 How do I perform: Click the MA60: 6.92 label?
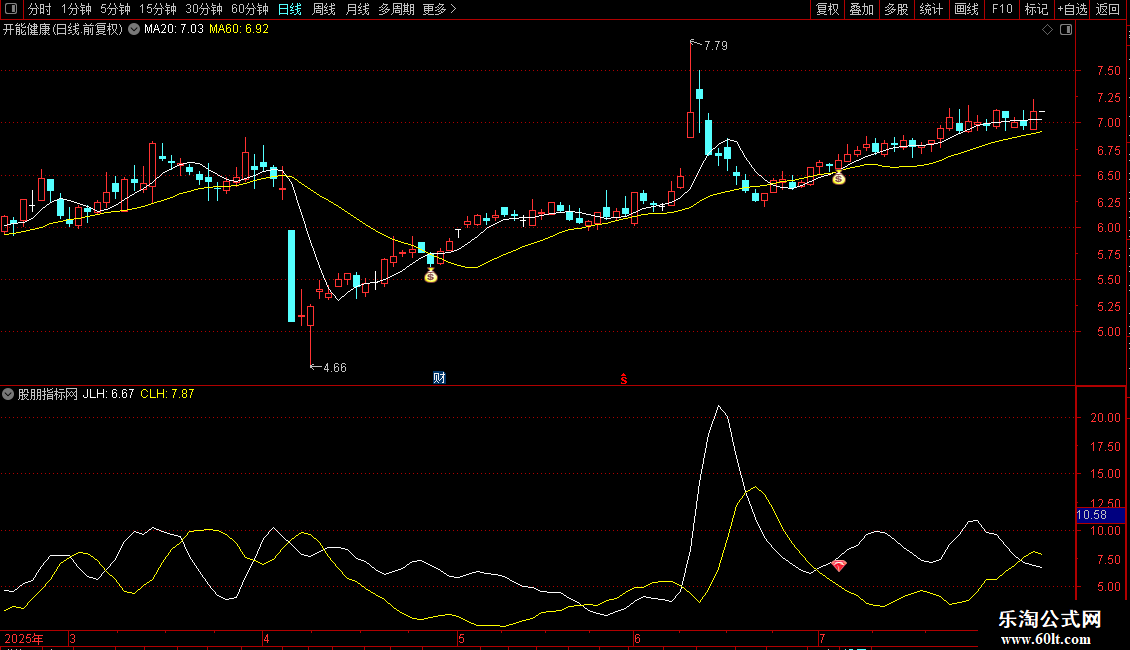pos(239,30)
